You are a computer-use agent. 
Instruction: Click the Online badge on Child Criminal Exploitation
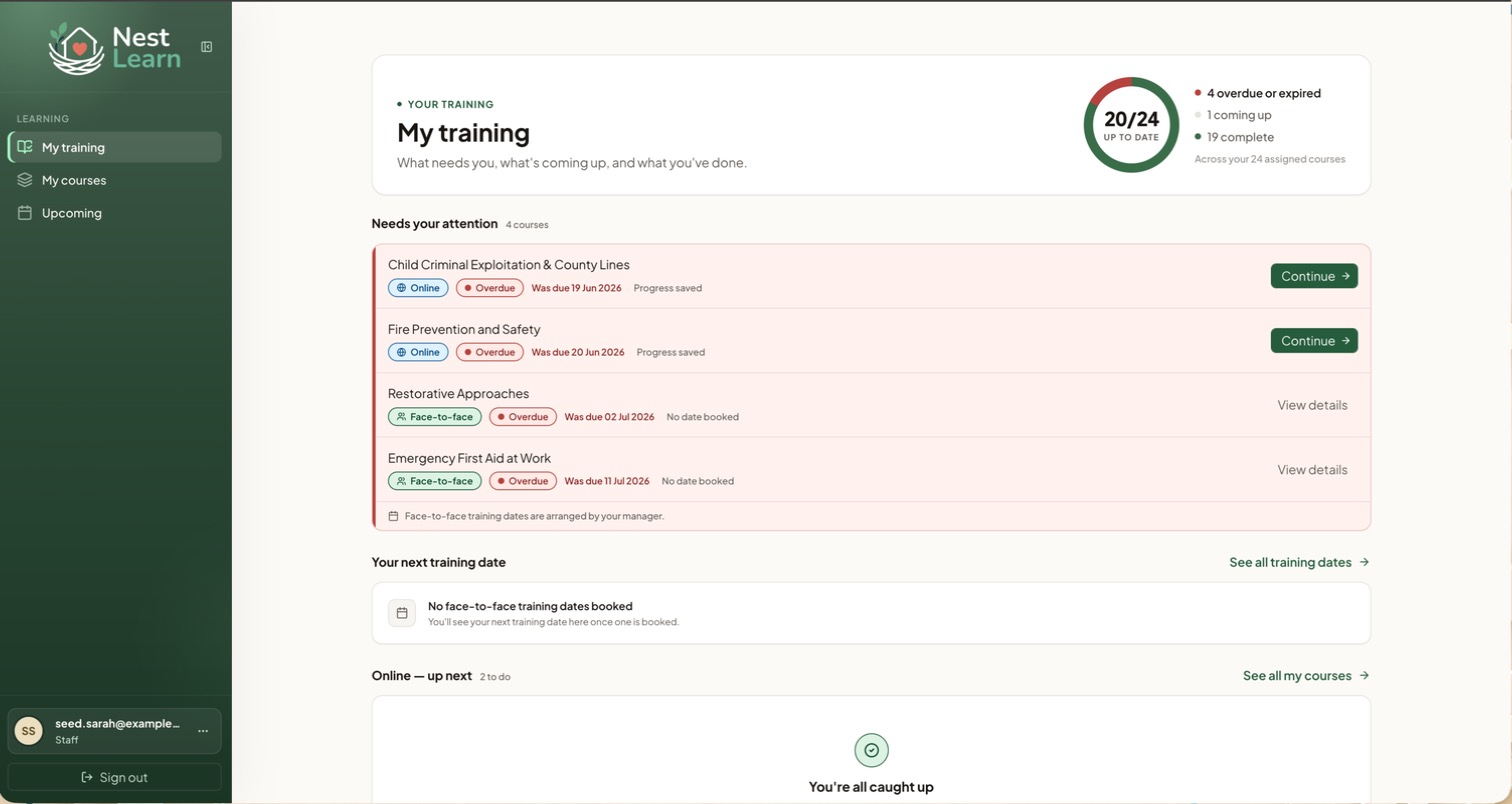point(418,288)
